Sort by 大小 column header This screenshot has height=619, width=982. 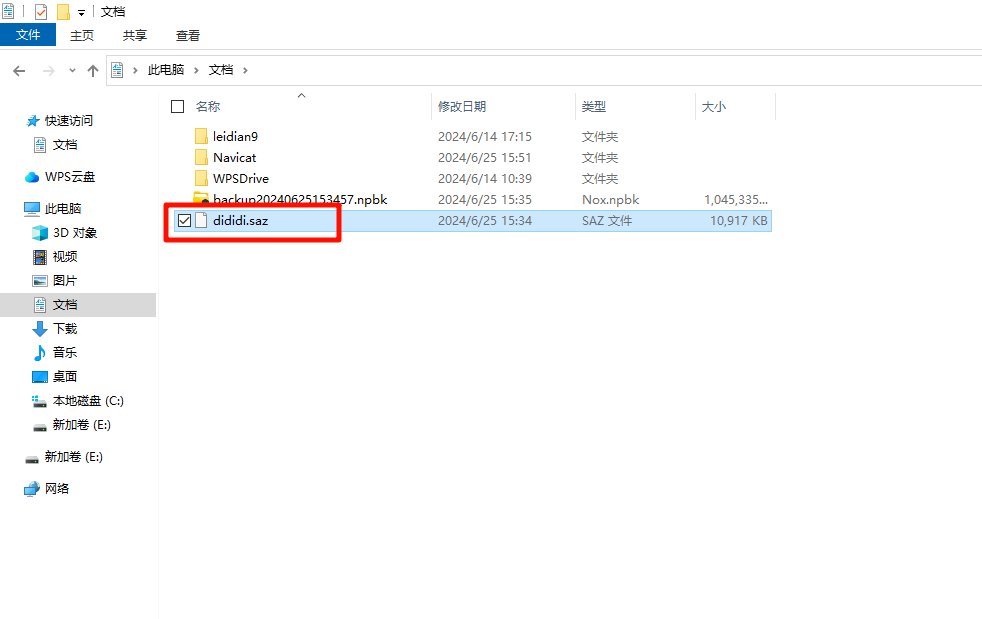[714, 106]
